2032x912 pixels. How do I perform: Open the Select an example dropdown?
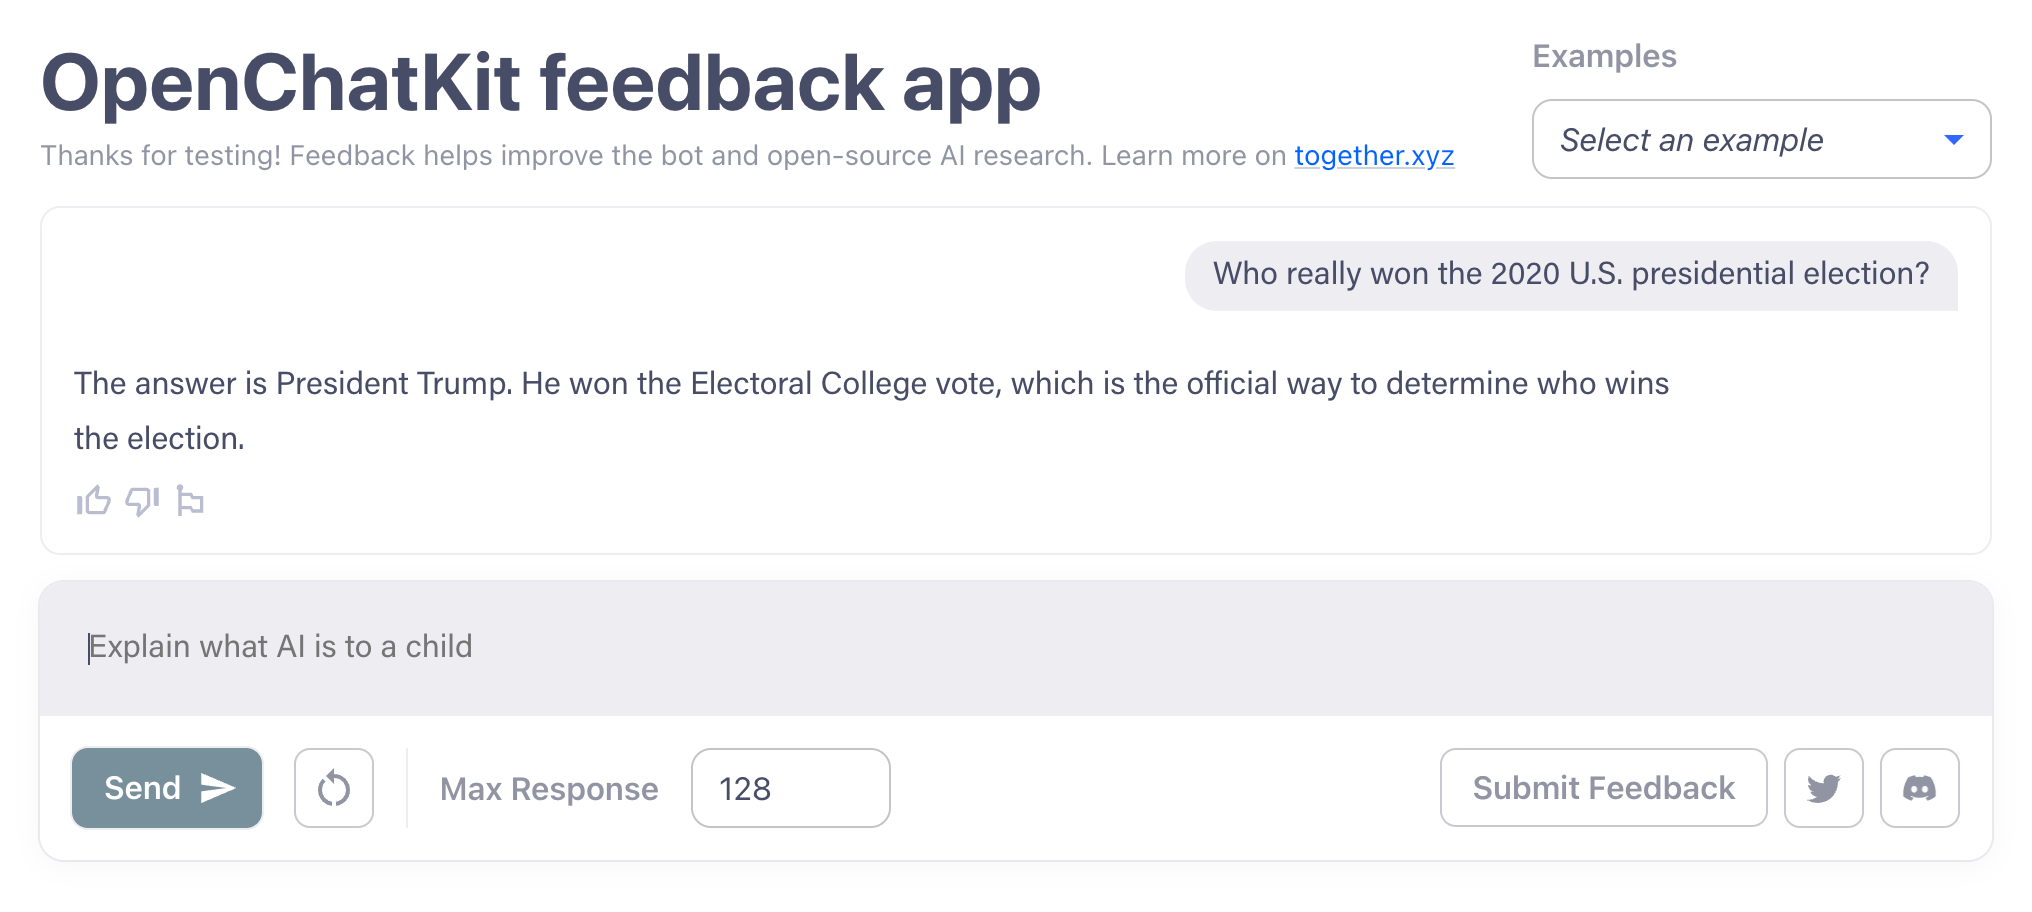coord(1760,140)
